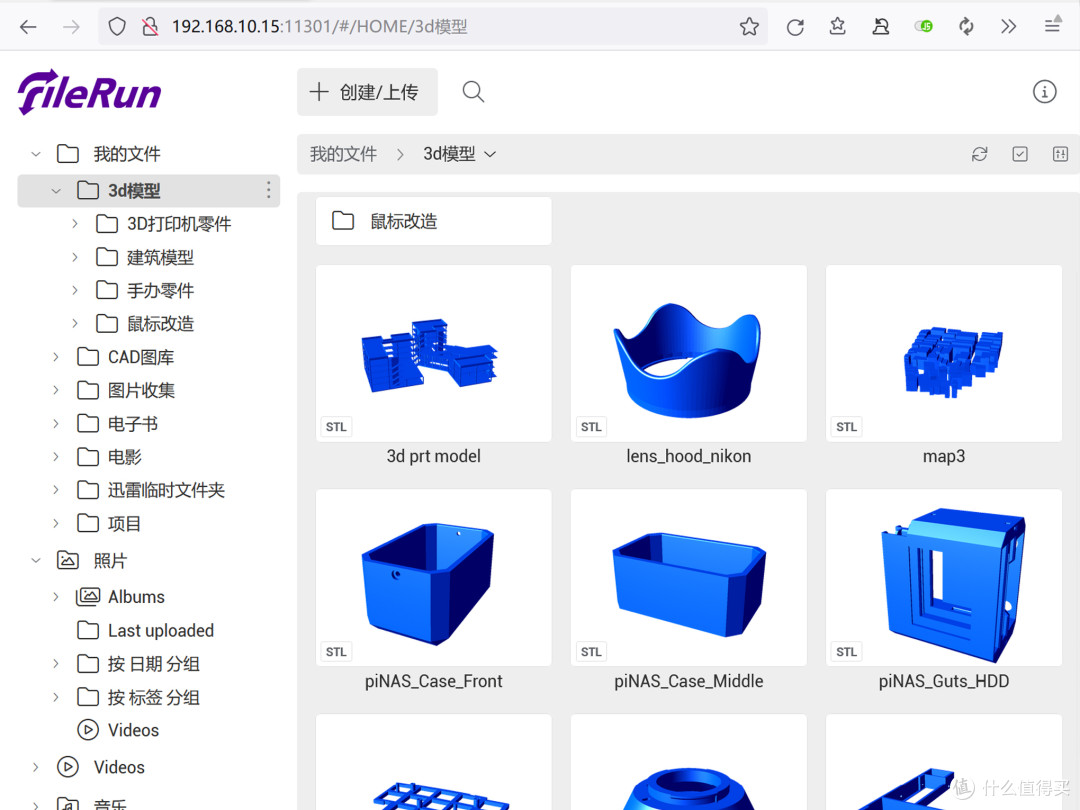Expand the CAD图库 folder
1080x810 pixels.
pyautogui.click(x=56, y=357)
